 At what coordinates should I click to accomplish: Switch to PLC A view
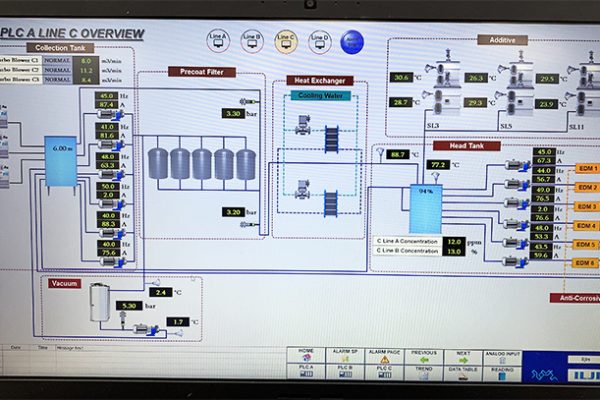click(306, 371)
